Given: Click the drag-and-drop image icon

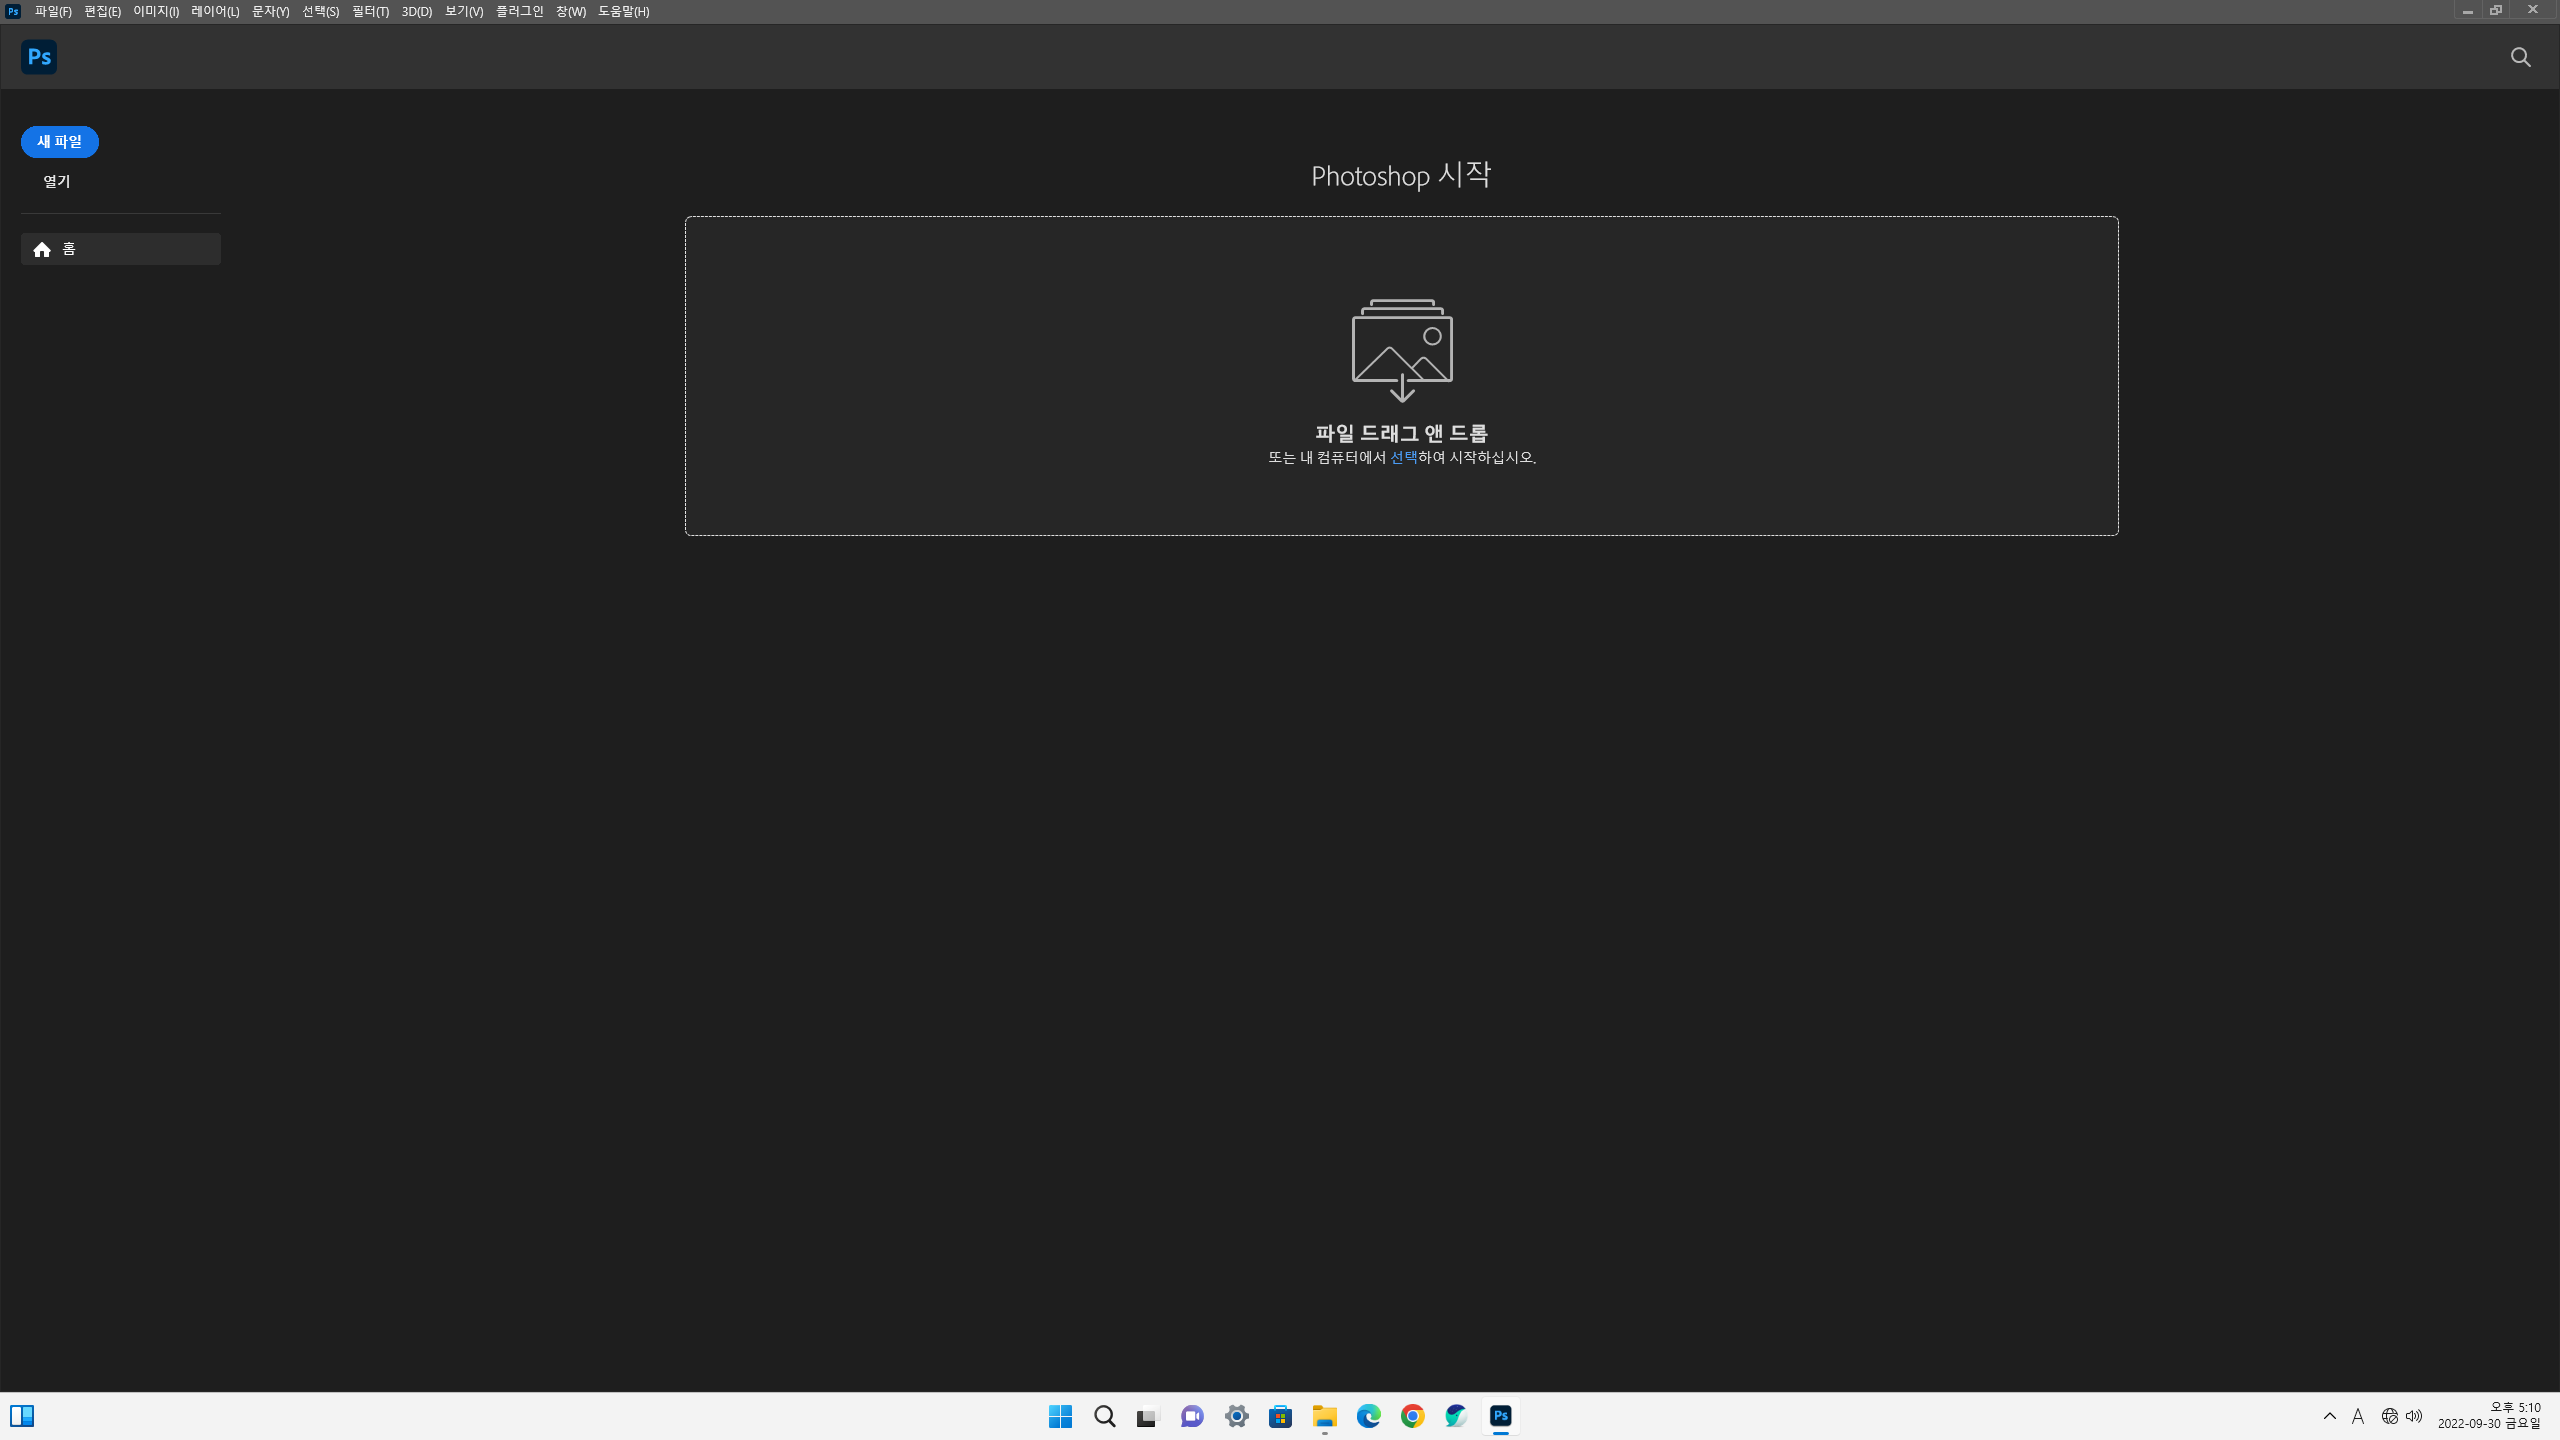Looking at the screenshot, I should (x=1402, y=350).
